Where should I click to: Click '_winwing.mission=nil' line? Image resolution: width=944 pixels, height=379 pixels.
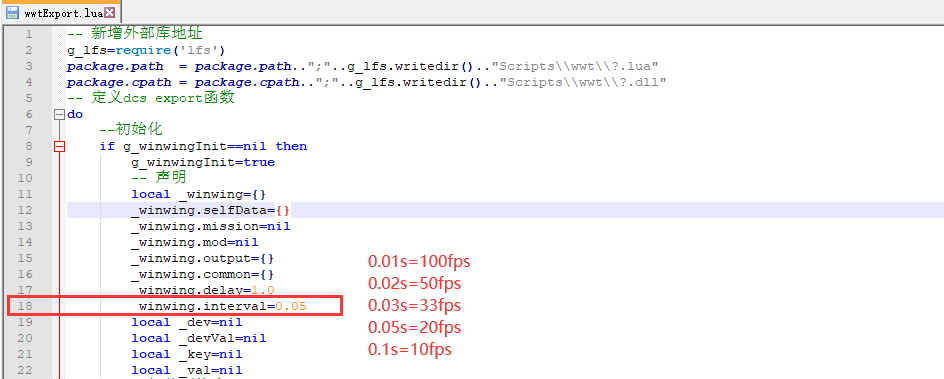coord(211,226)
